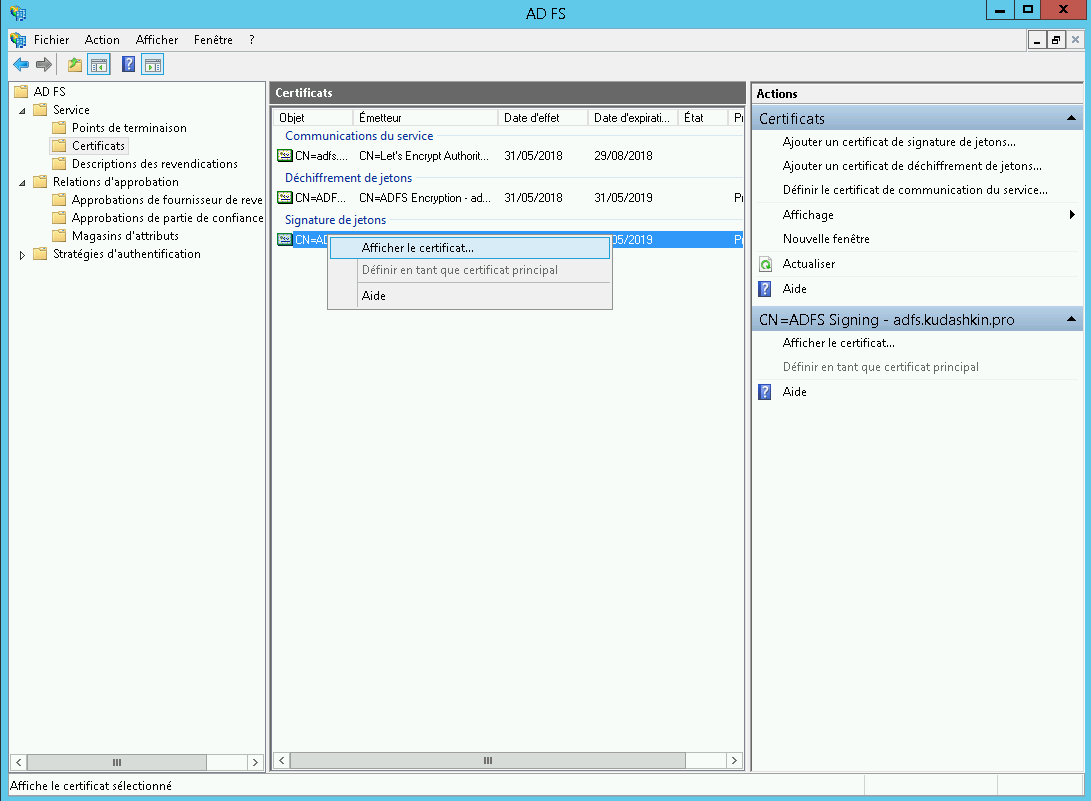
Task: Click certificate icon of CN=adfs Let's Encrypt row
Action: (285, 155)
